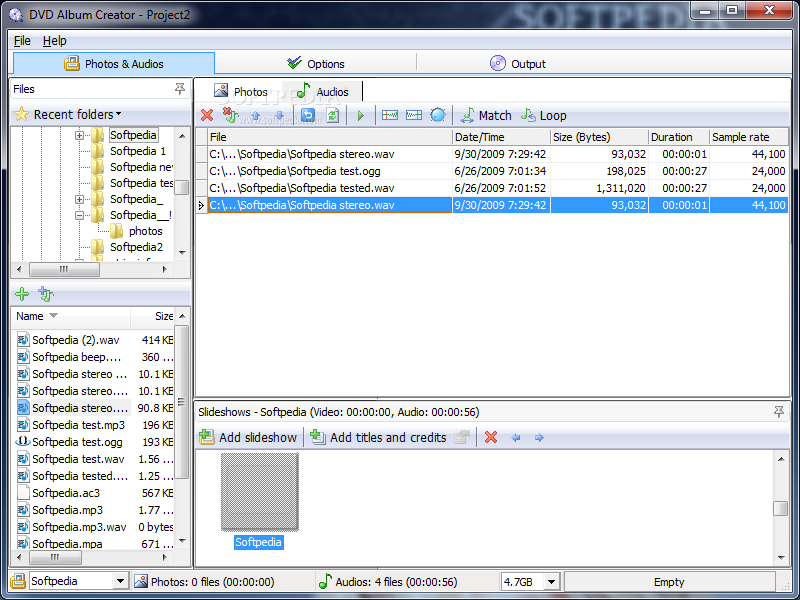Play the selected audio file
This screenshot has width=800, height=600.
(361, 115)
